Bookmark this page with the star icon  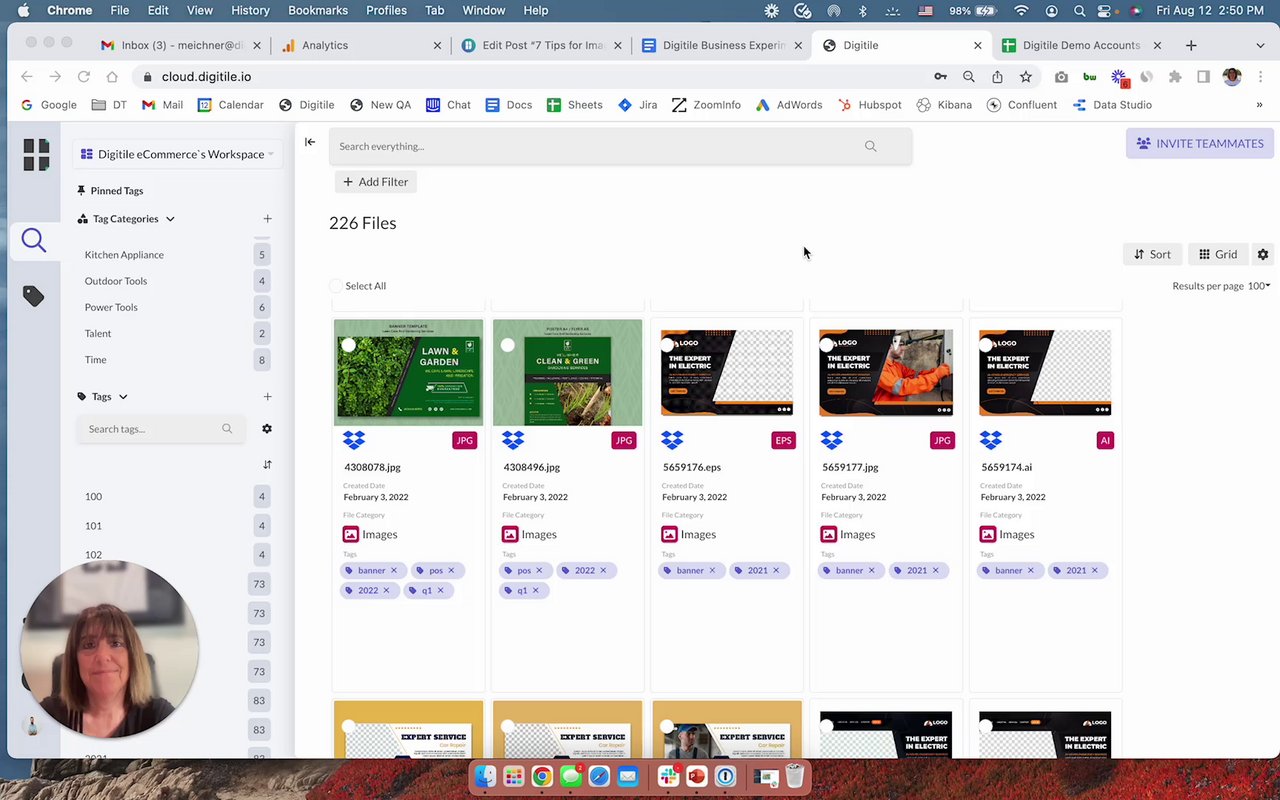(x=1025, y=76)
